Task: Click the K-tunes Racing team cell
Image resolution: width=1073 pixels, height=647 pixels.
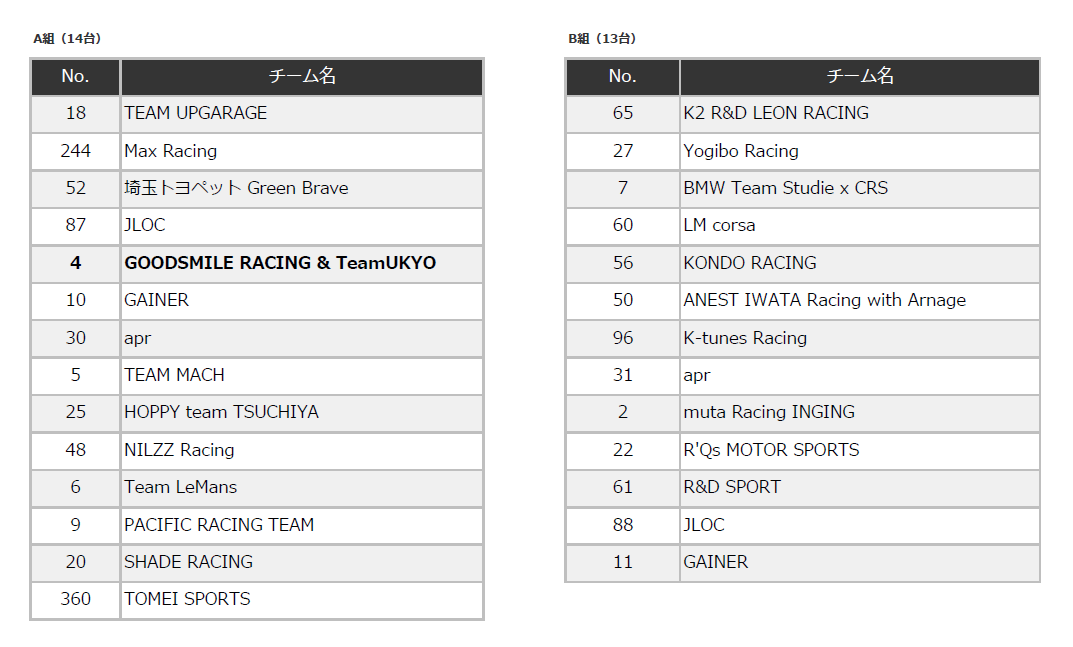Action: click(745, 338)
